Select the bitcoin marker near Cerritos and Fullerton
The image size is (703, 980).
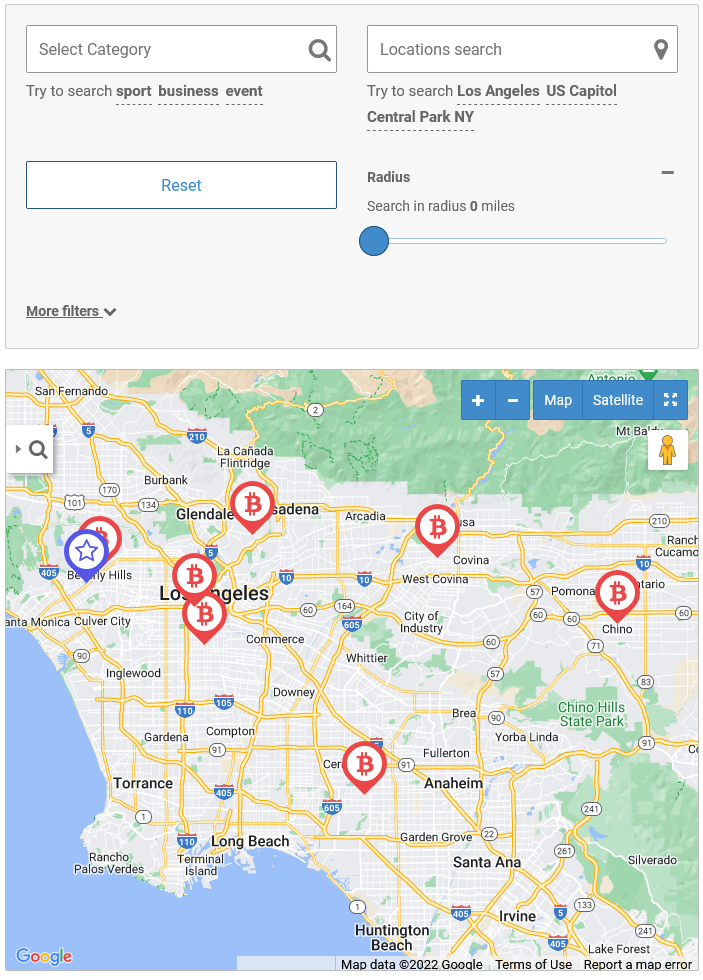pos(364,766)
